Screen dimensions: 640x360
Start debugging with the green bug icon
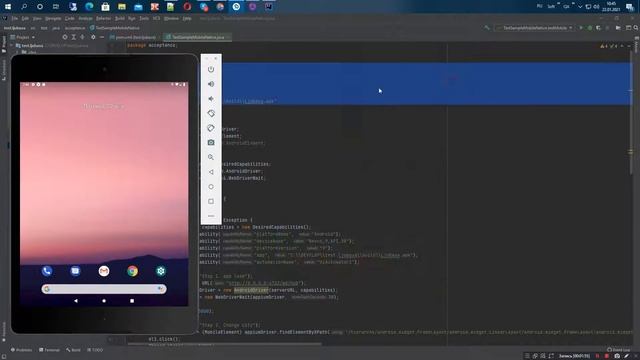(x=590, y=28)
